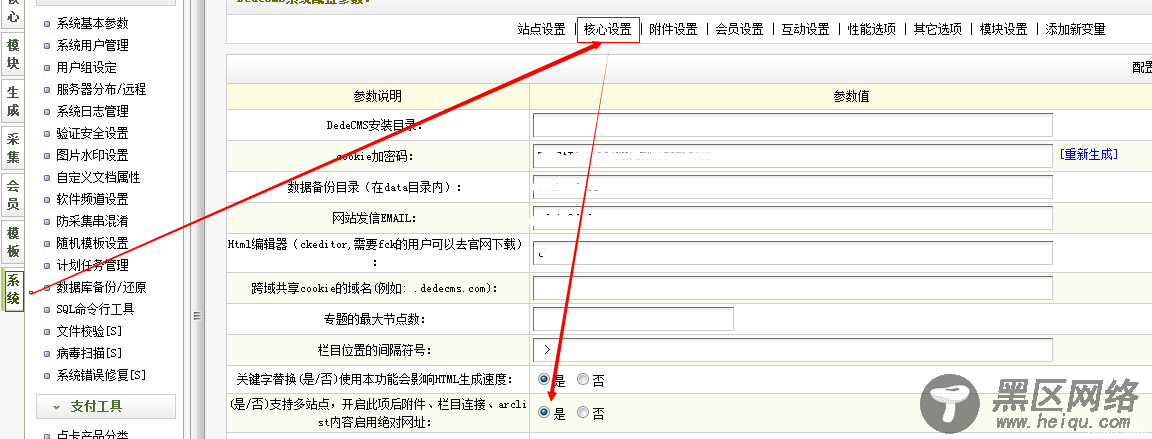
Task: Open 系统日志管理
Action: pos(92,112)
